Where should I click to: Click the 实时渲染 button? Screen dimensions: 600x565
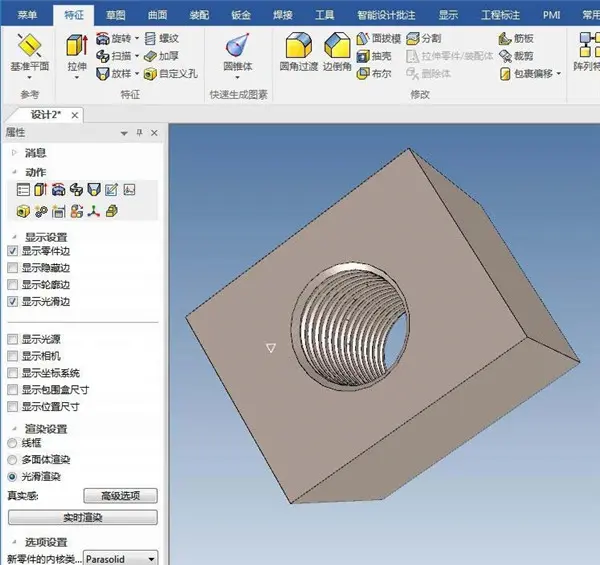(83, 518)
